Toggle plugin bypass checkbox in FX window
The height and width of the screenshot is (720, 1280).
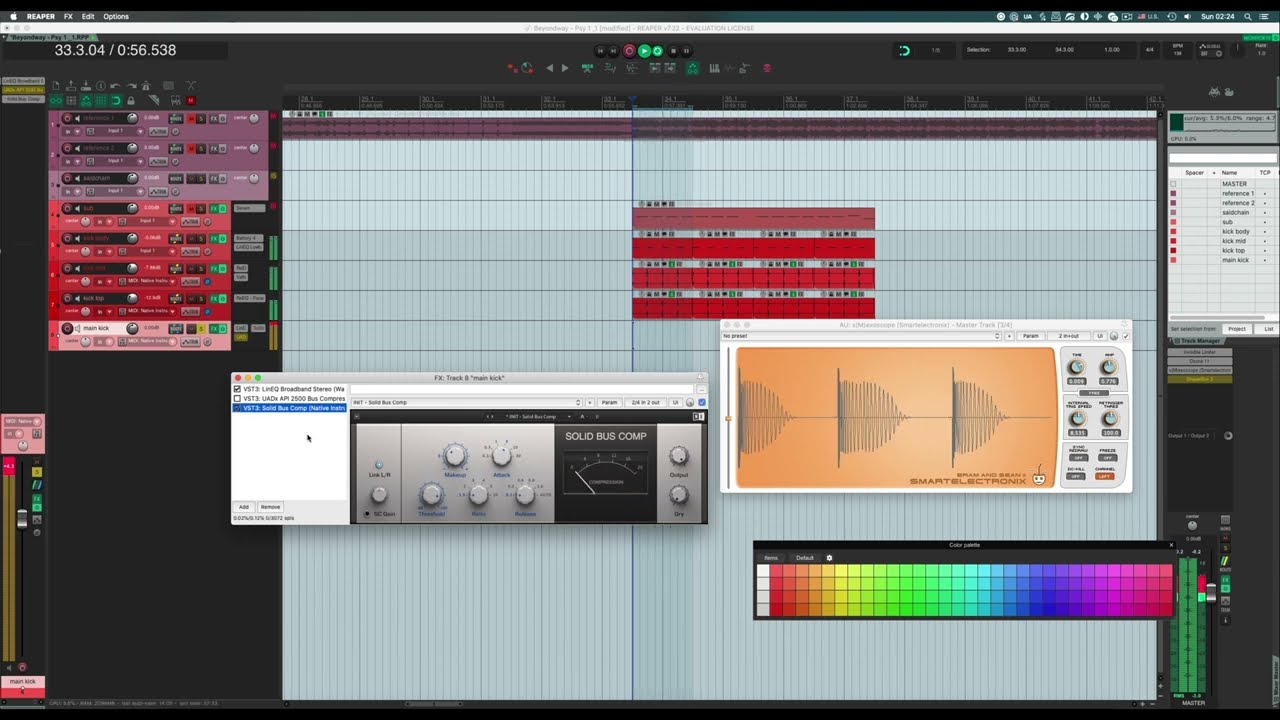point(701,402)
